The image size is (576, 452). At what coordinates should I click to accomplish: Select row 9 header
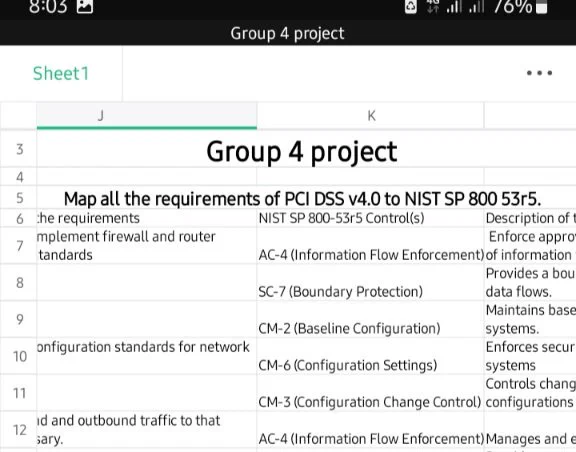click(19, 319)
